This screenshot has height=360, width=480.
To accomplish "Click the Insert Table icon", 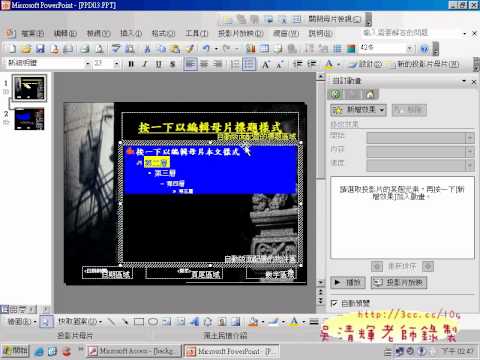I will pos(264,49).
